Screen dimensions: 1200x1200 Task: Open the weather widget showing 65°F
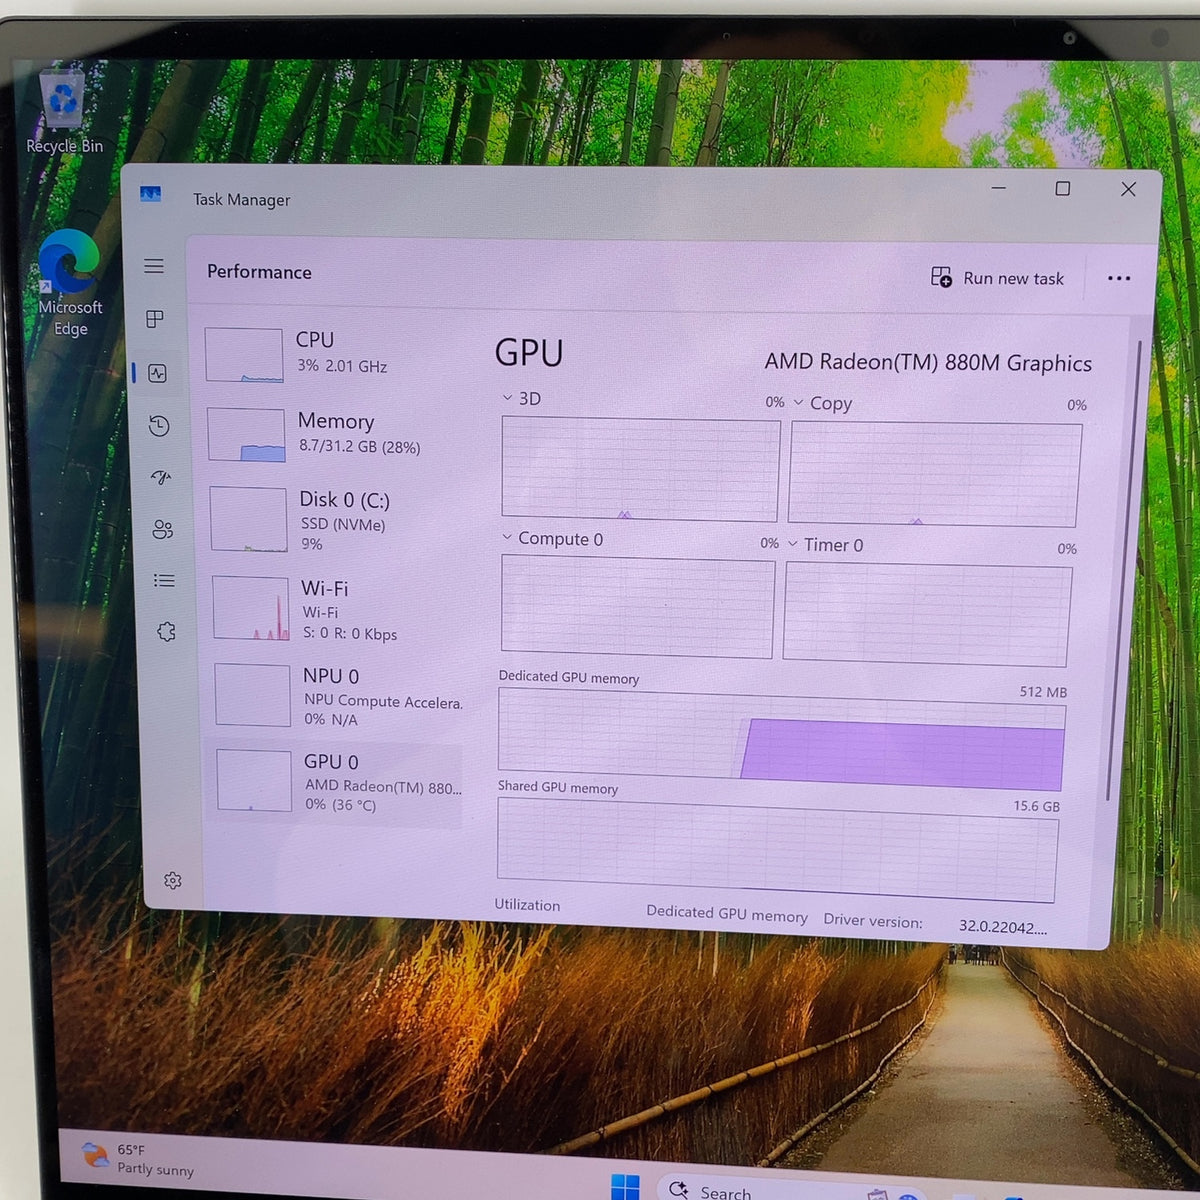(138, 1159)
